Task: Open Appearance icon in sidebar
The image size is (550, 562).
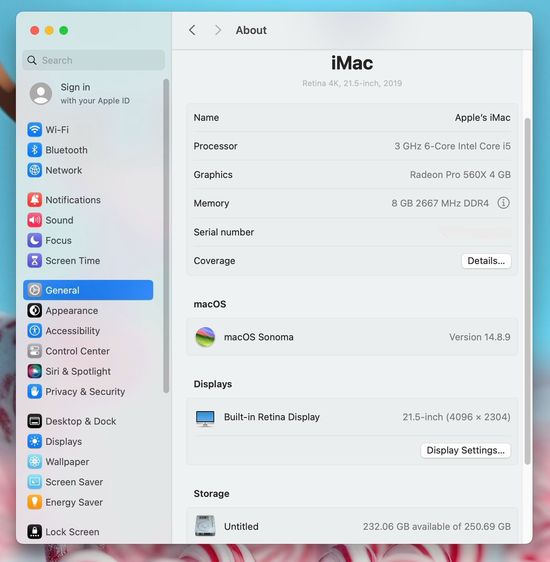Action: click(x=34, y=310)
